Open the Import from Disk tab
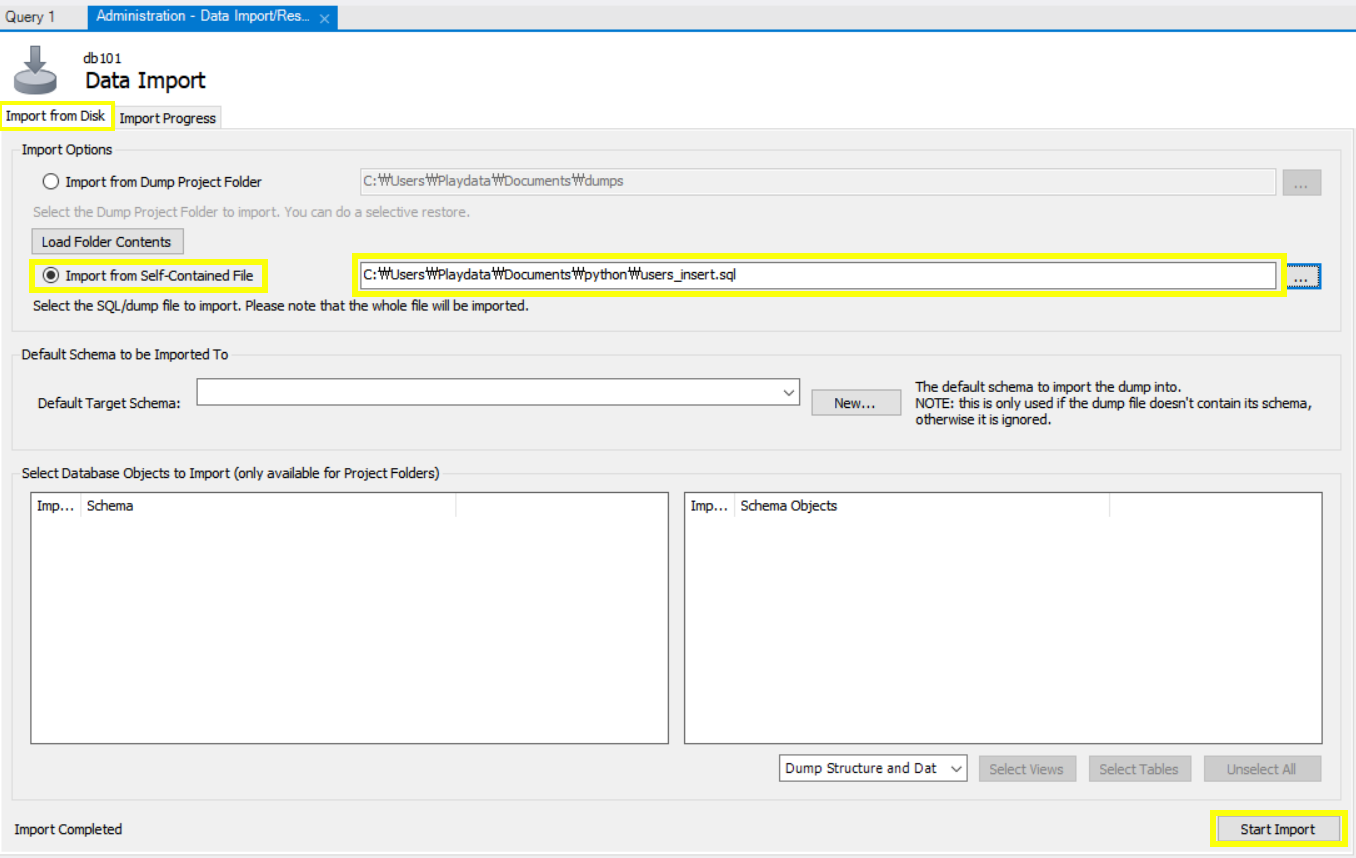Image resolution: width=1356 pixels, height=858 pixels. point(56,116)
